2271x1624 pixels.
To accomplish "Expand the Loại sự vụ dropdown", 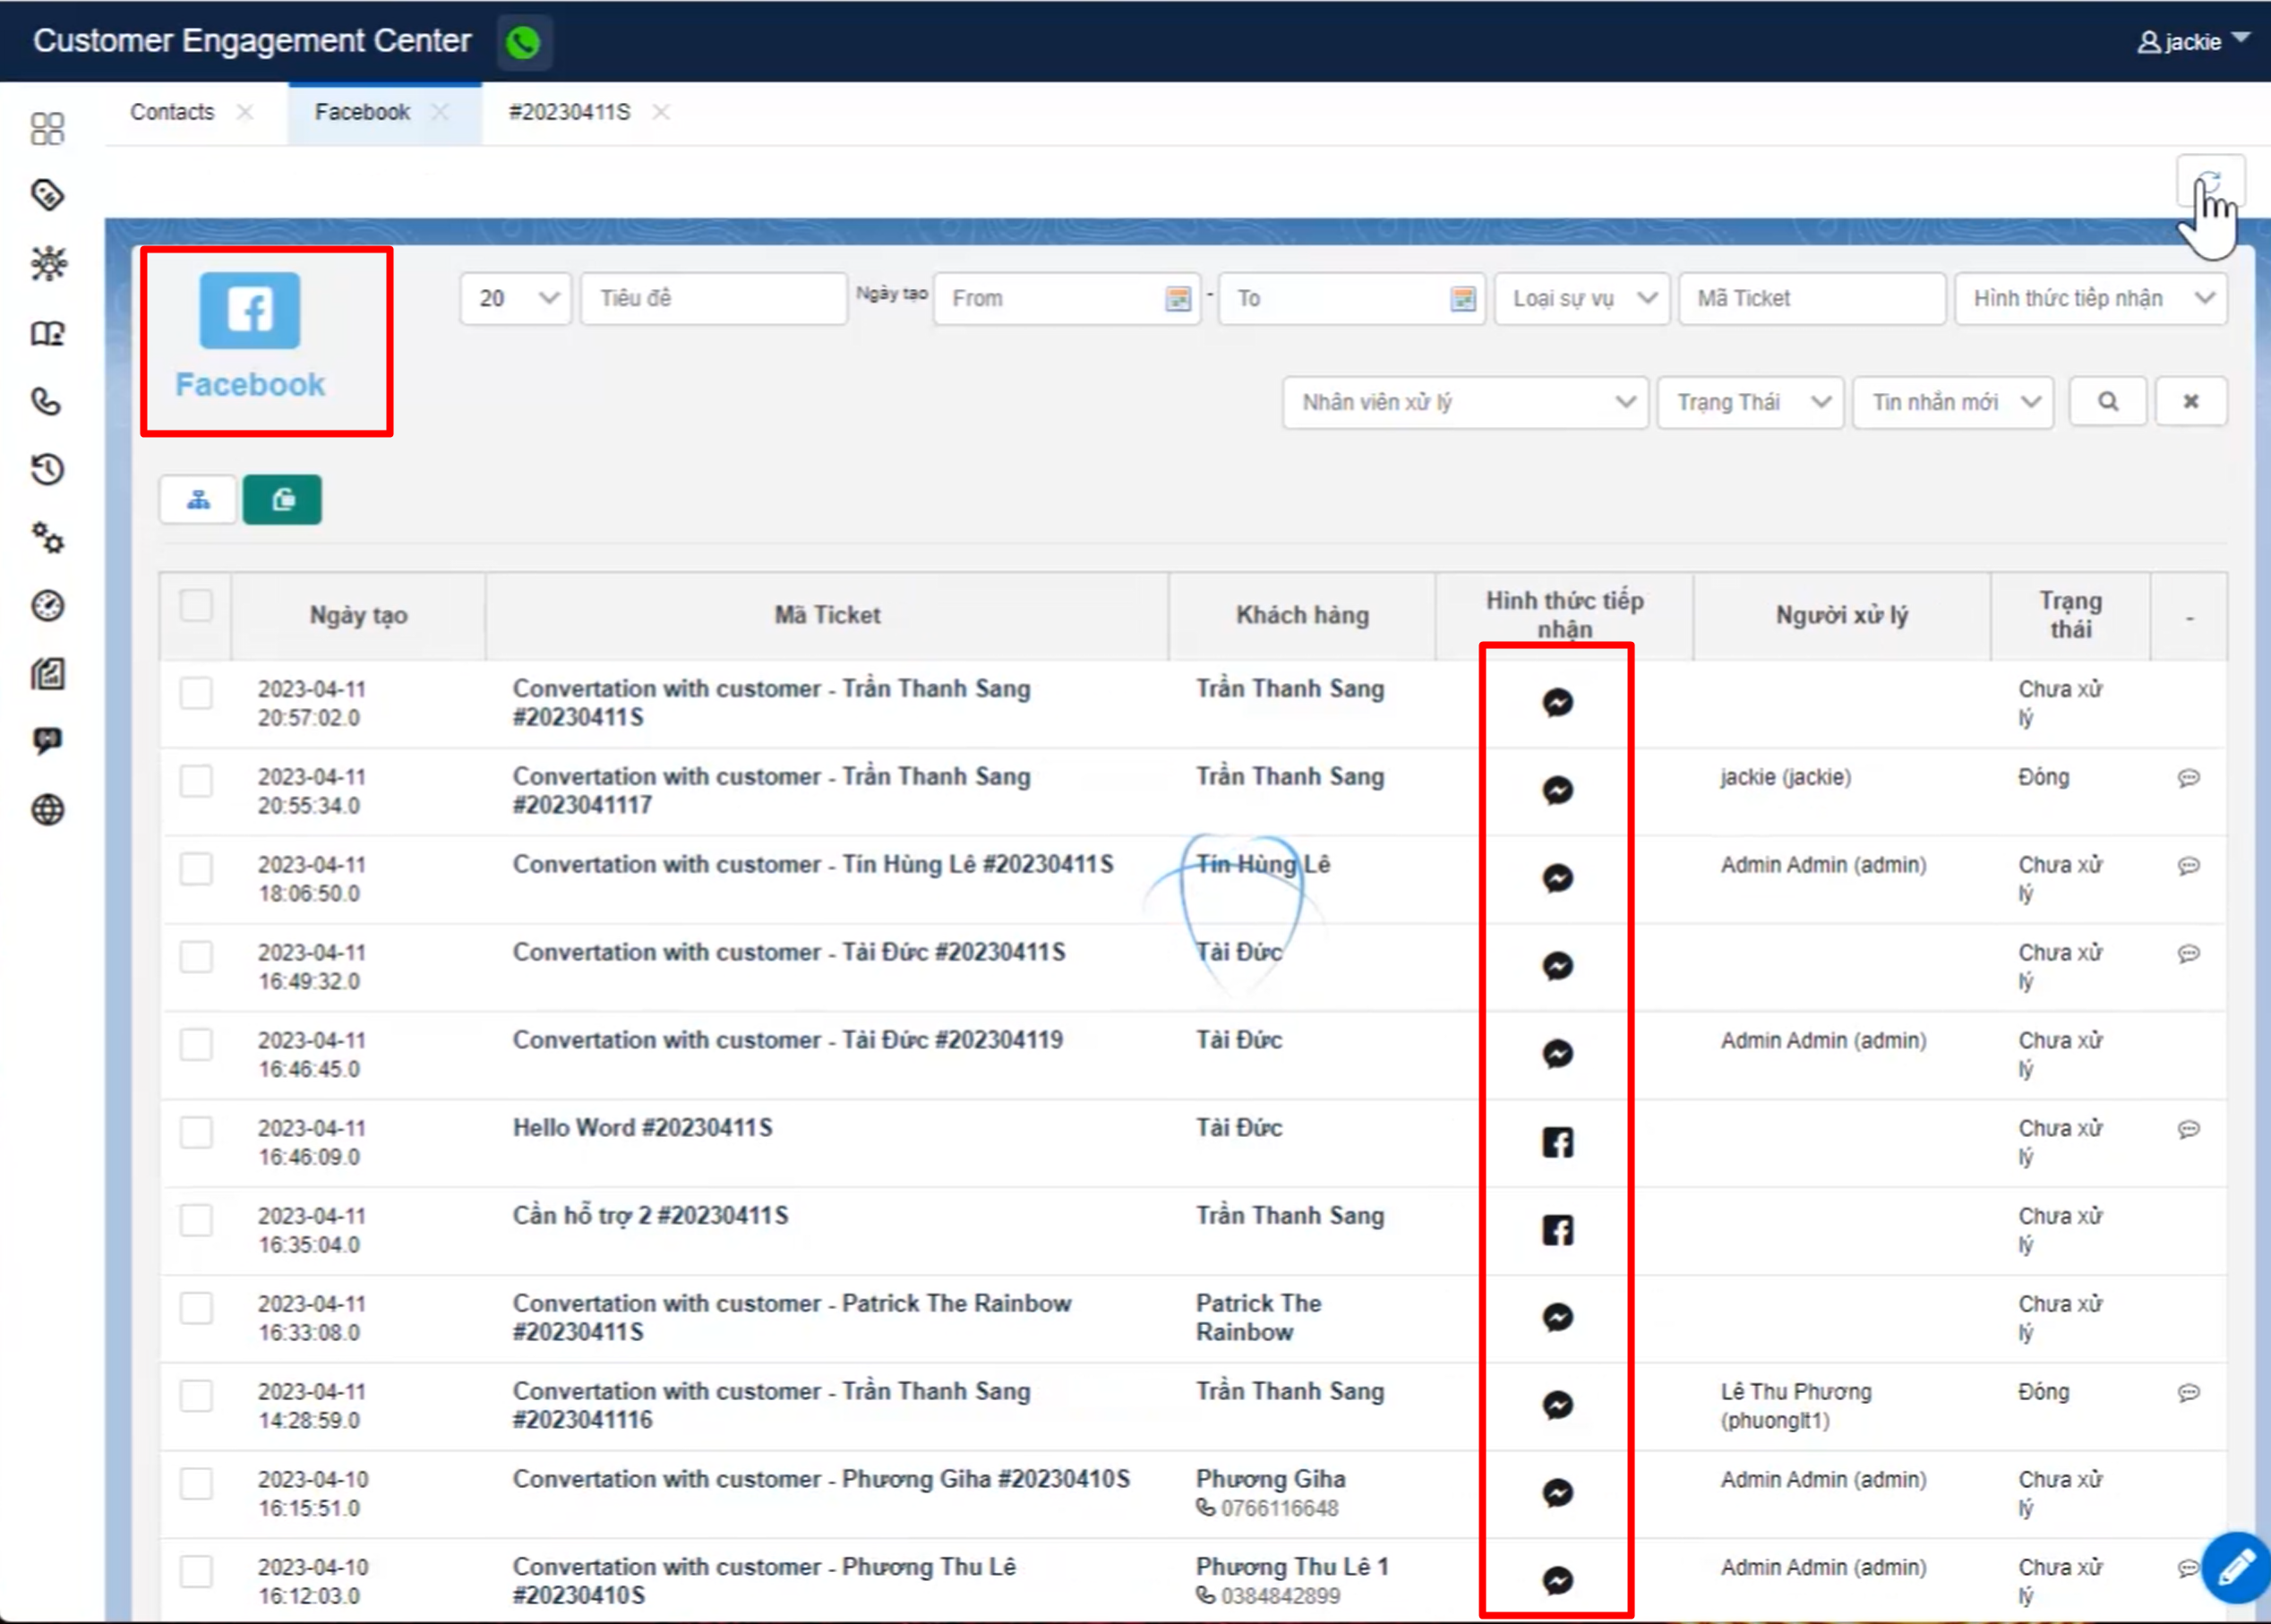I will coord(1581,299).
